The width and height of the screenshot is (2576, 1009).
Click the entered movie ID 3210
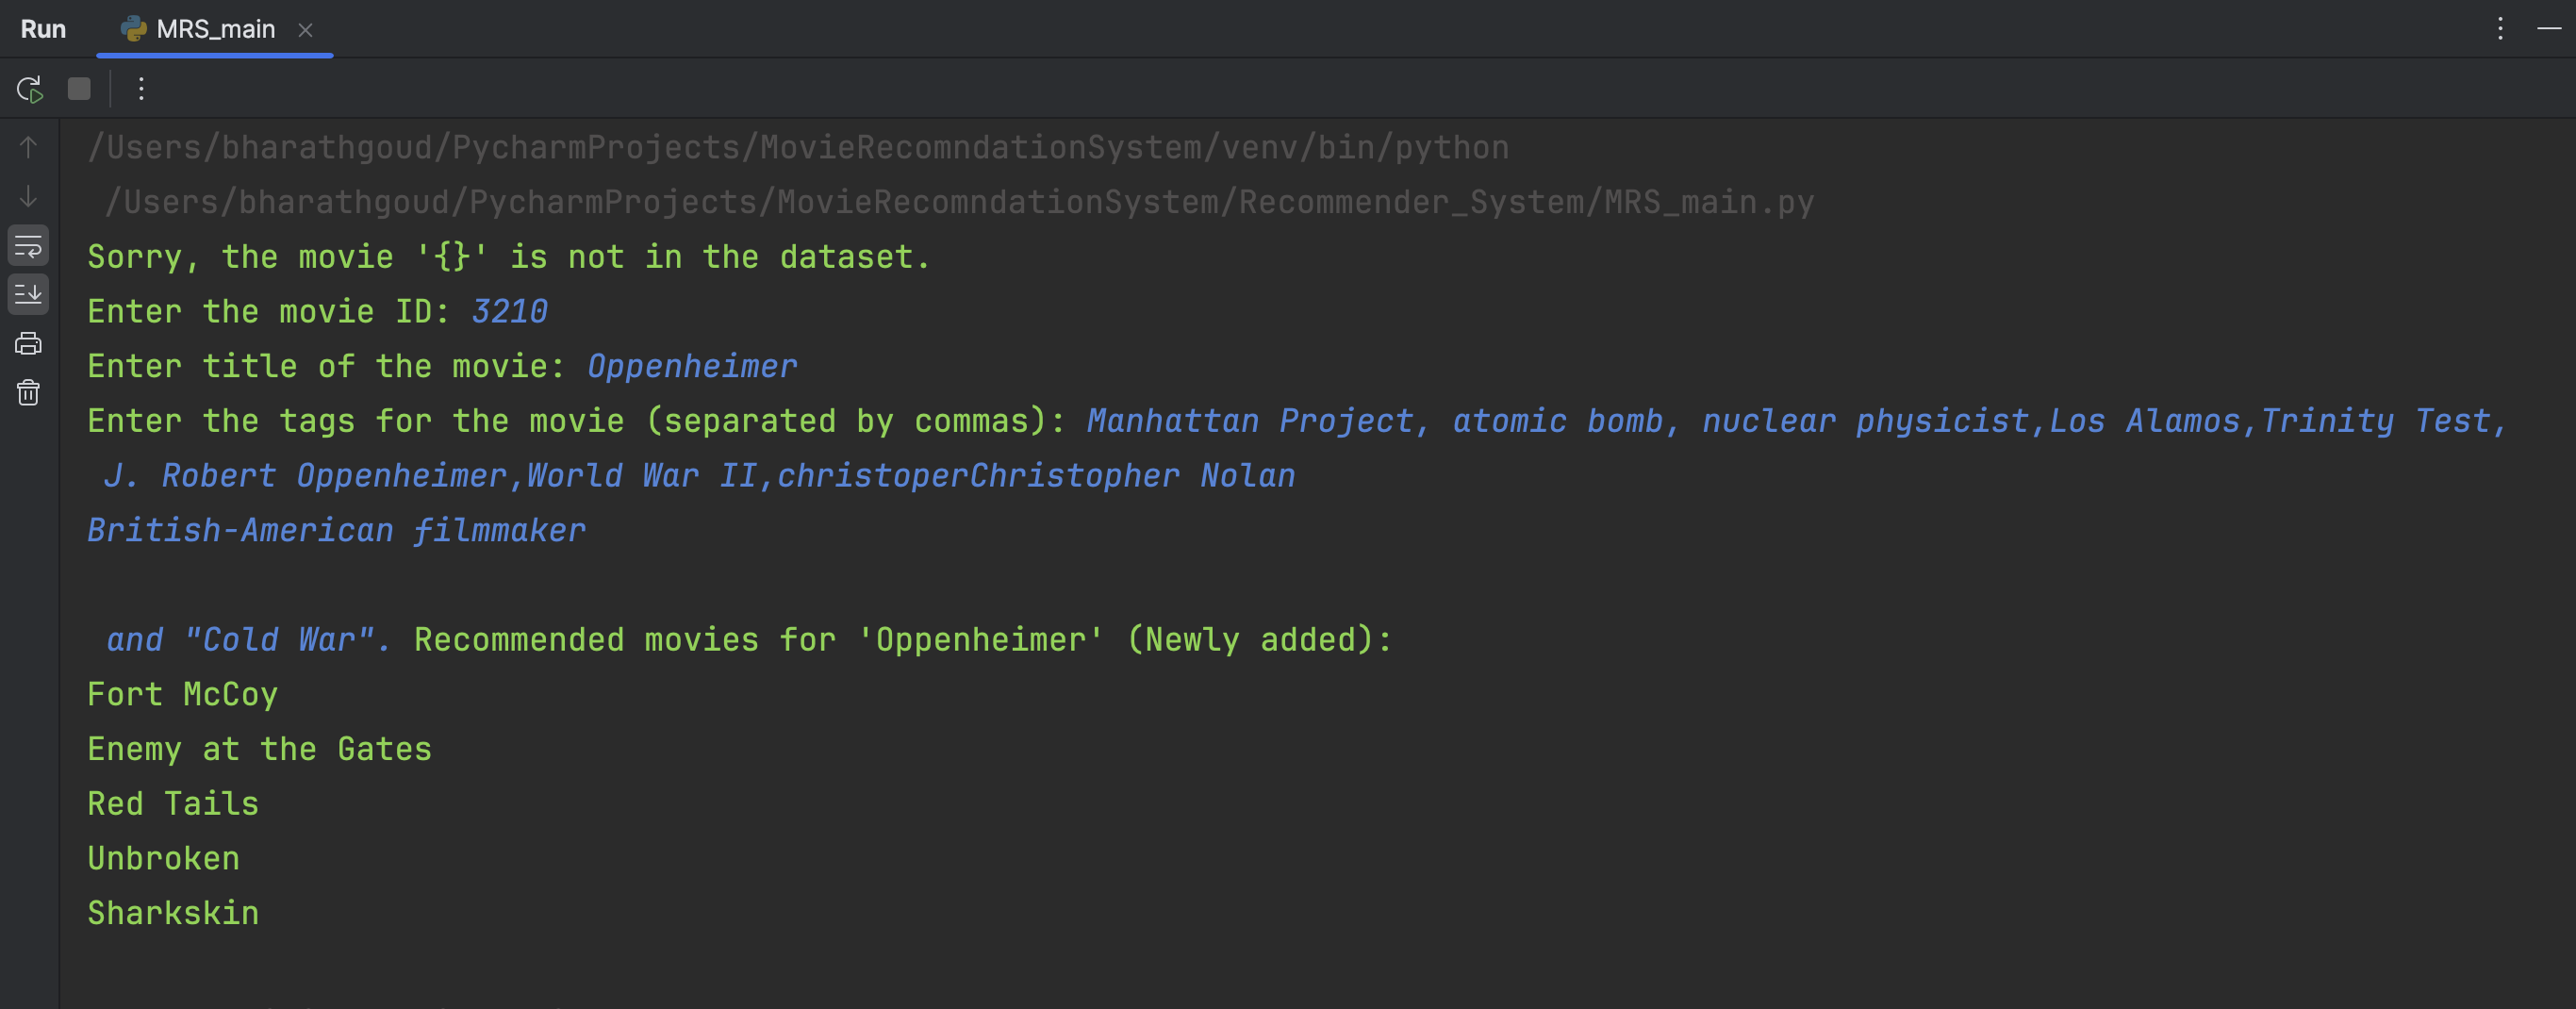click(509, 312)
